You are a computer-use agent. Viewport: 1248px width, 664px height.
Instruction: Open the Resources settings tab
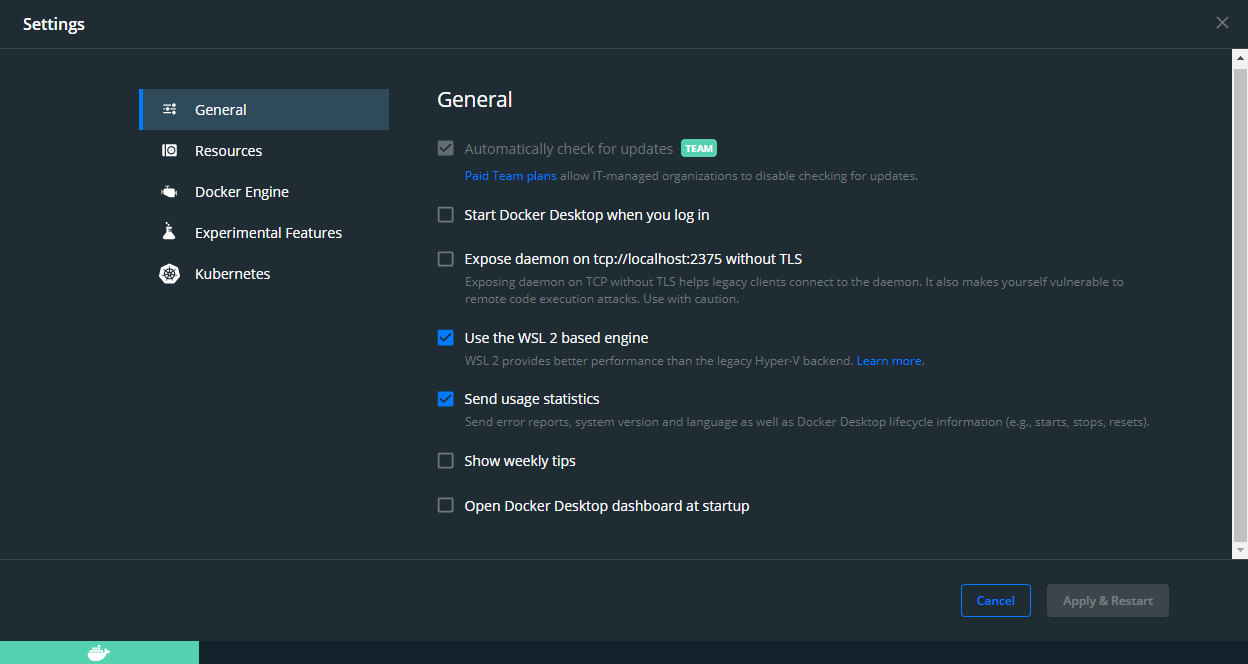tap(264, 151)
